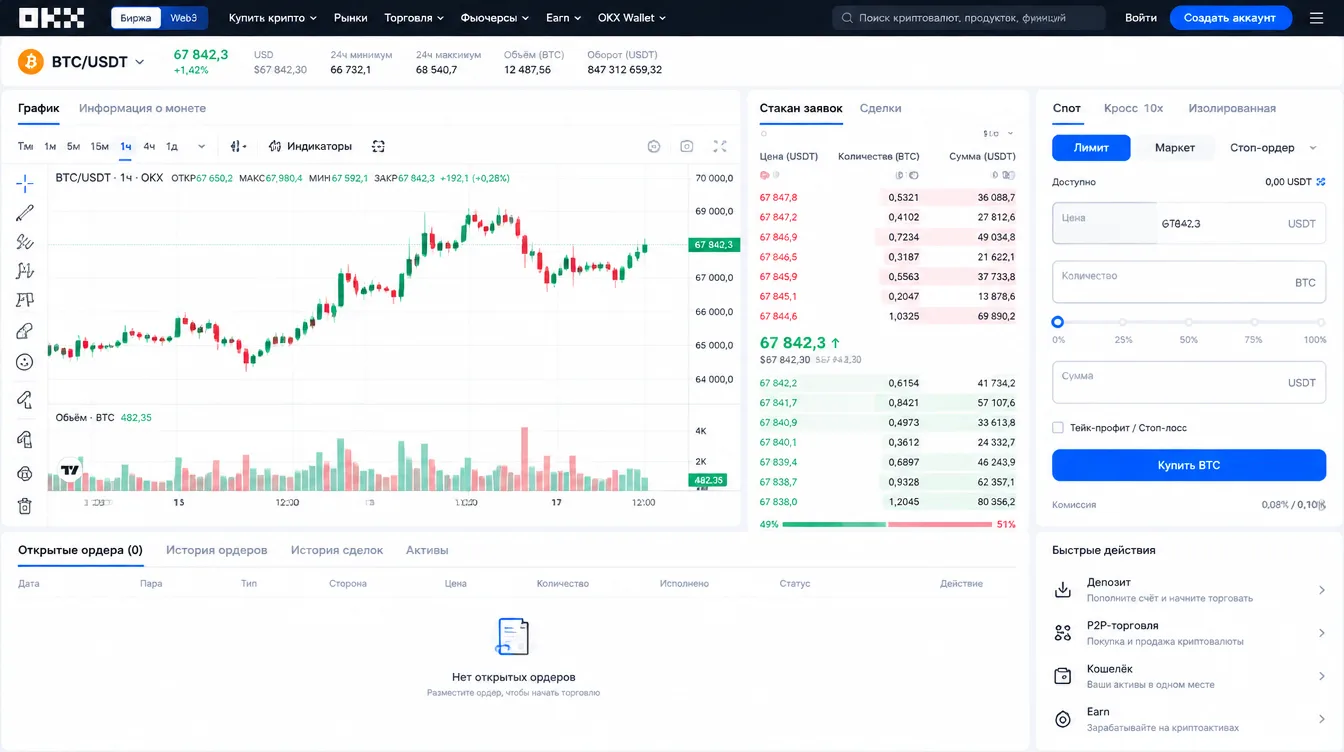Image resolution: width=1344 pixels, height=752 pixels.
Task: Switch to the Сделки tab
Action: click(880, 108)
